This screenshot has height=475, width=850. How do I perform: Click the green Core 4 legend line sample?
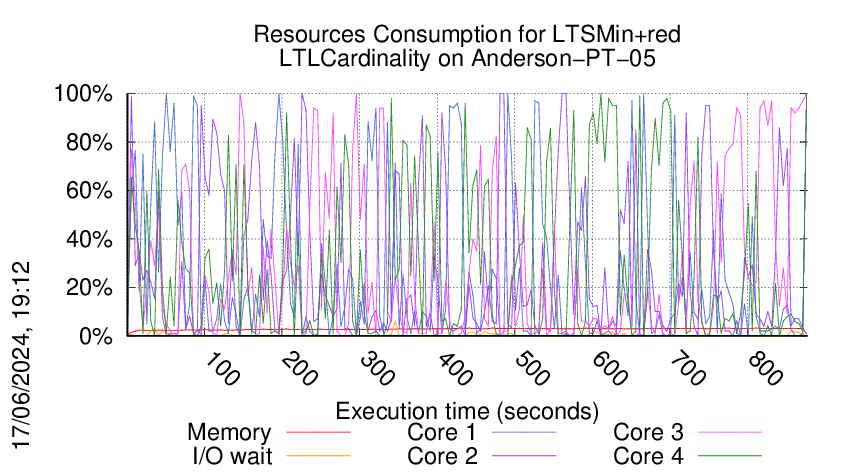point(730,455)
